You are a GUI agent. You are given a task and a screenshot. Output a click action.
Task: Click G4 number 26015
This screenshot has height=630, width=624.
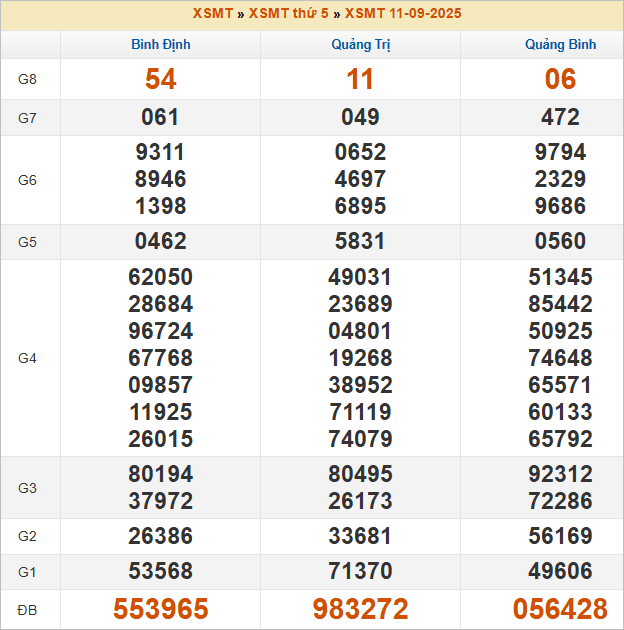tap(161, 439)
